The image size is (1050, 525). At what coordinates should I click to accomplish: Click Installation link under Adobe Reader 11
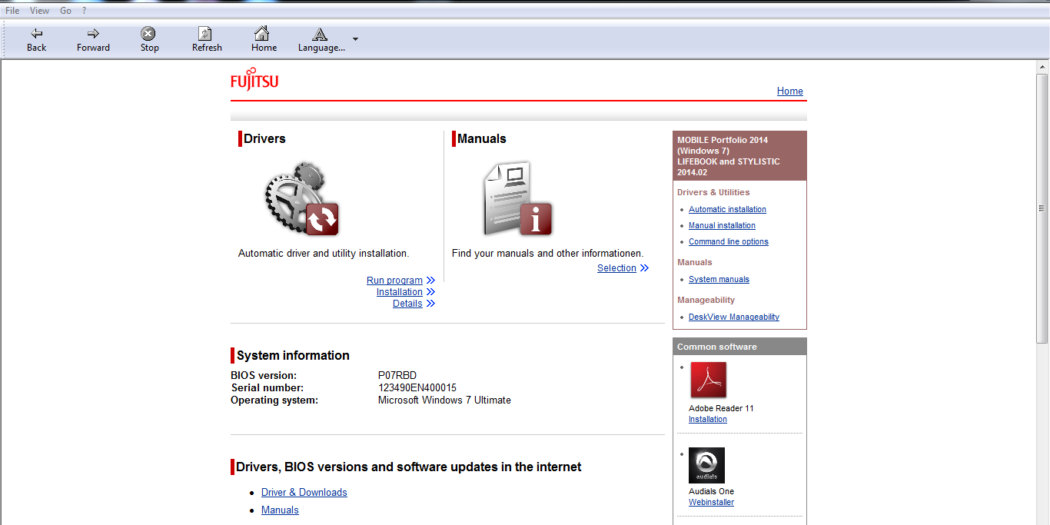(708, 419)
